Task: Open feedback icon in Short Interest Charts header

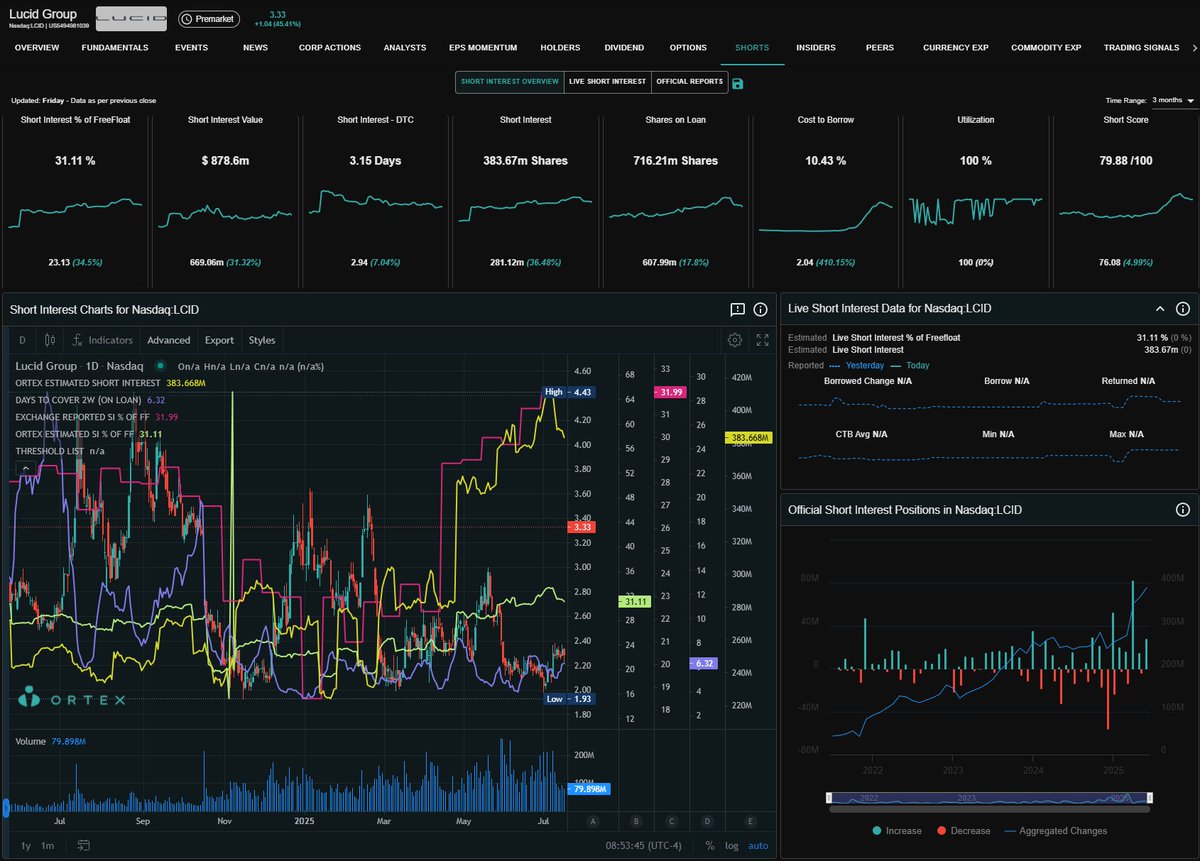Action: pos(737,310)
